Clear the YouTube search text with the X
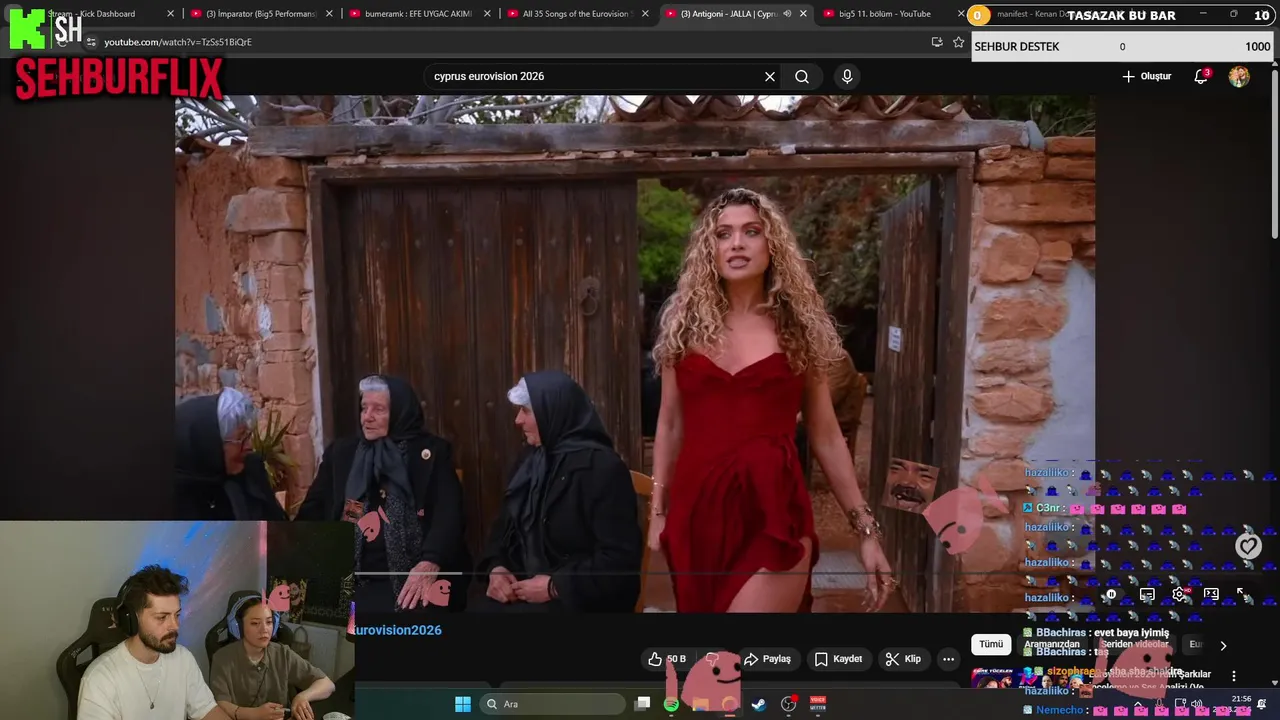Image resolution: width=1280 pixels, height=720 pixels. pos(770,77)
